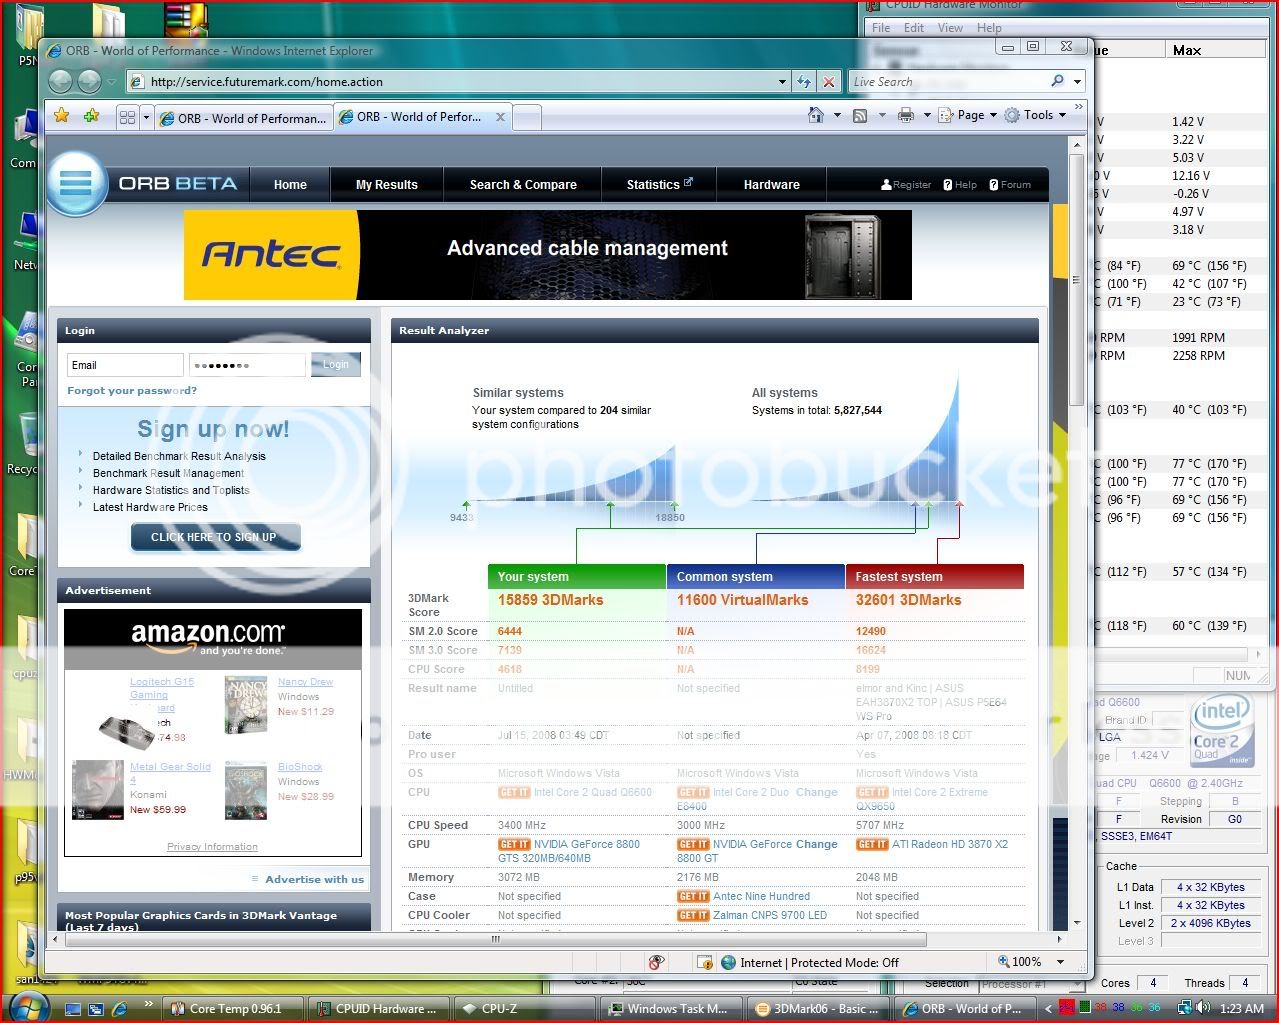Screen dimensions: 1279x1023
Task: Open the search provider dropdown arrow
Action: [x=1077, y=82]
